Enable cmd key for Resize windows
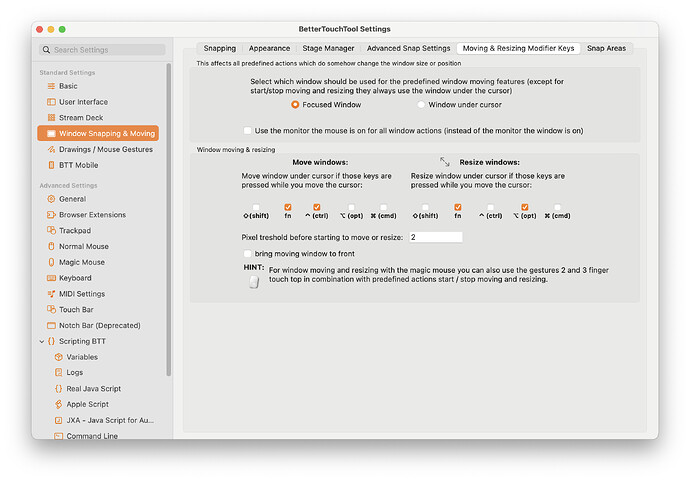 point(558,207)
